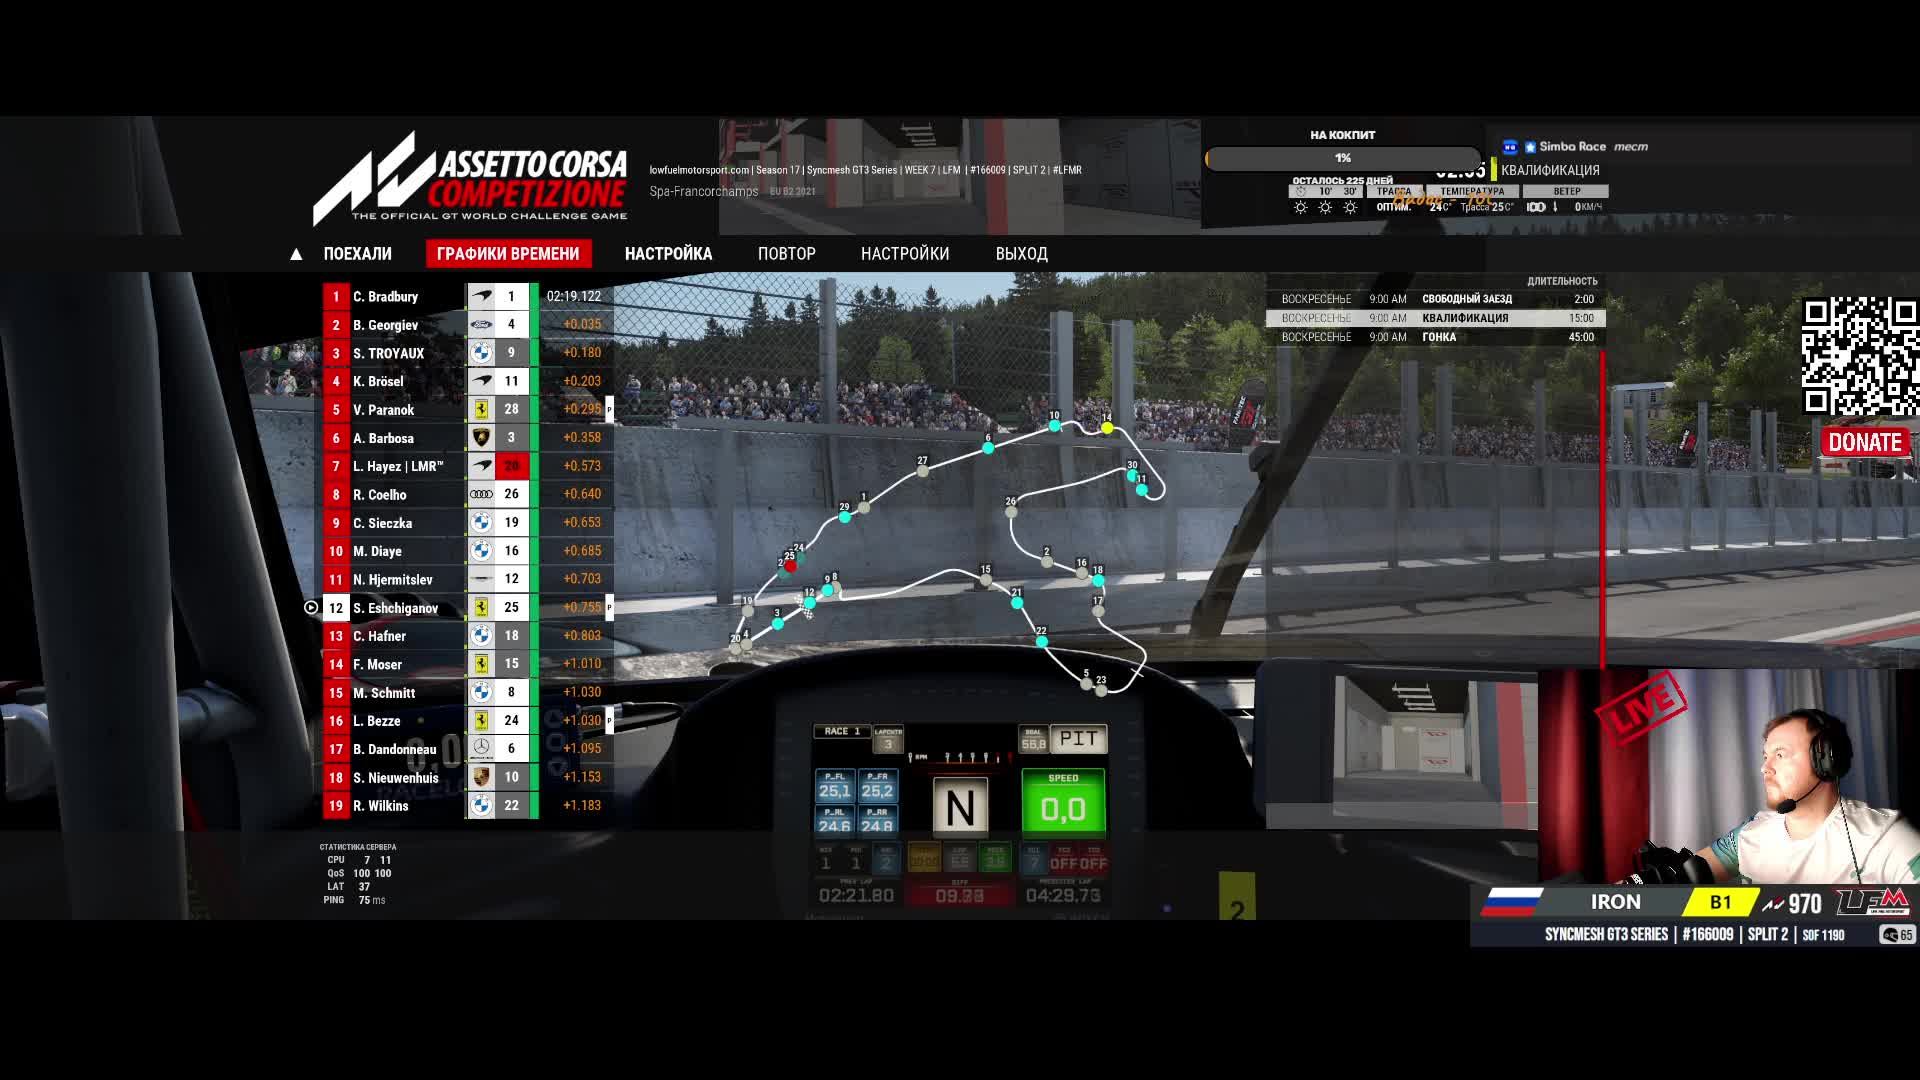Click the ВЫХОД exit button
The image size is (1920, 1080).
1021,254
